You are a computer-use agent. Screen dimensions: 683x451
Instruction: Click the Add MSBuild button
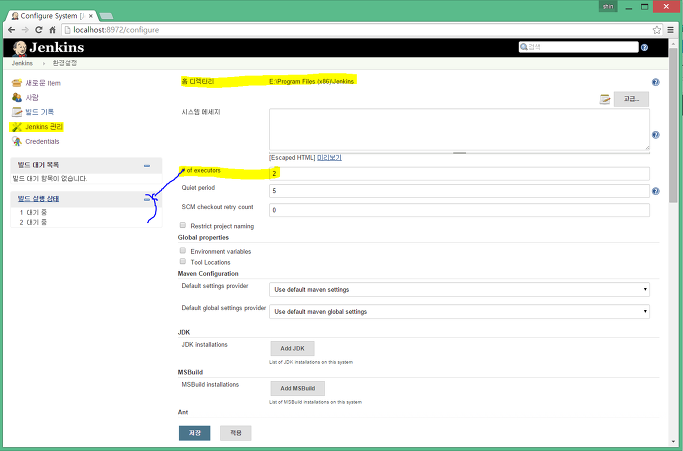coord(298,388)
